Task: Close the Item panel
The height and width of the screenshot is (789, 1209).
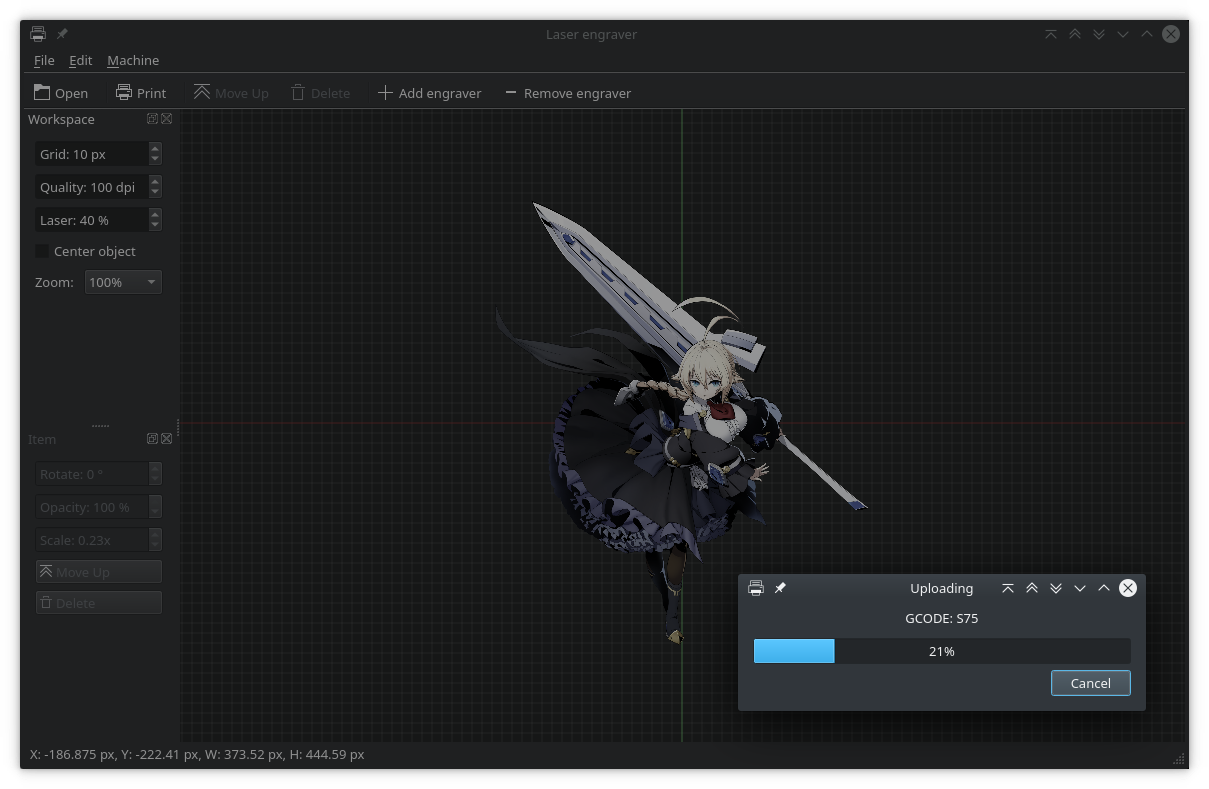Action: tap(167, 439)
